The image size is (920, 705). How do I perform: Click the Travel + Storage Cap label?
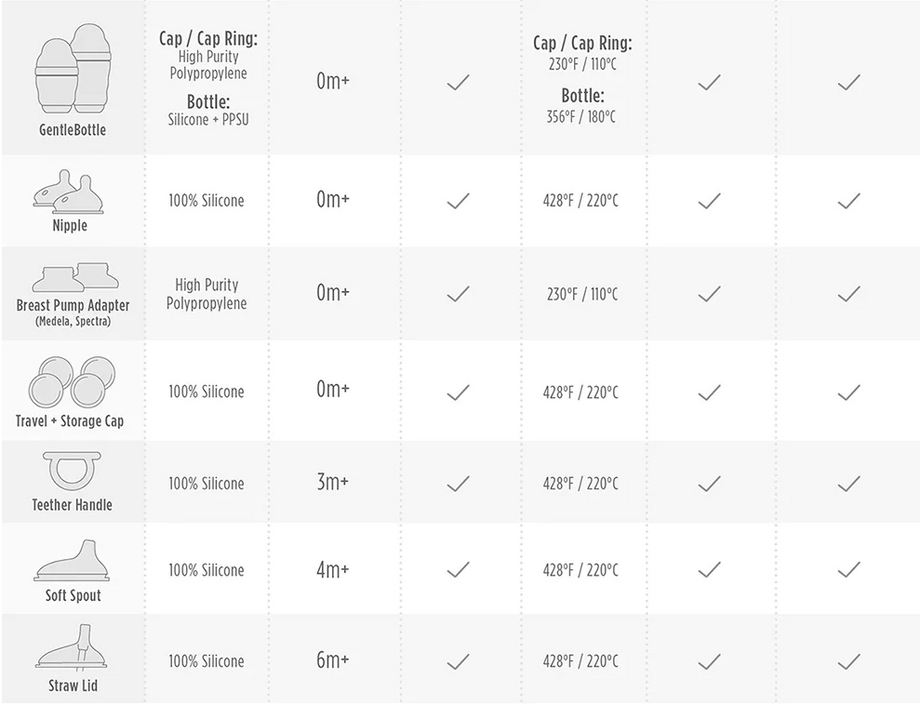click(x=70, y=421)
